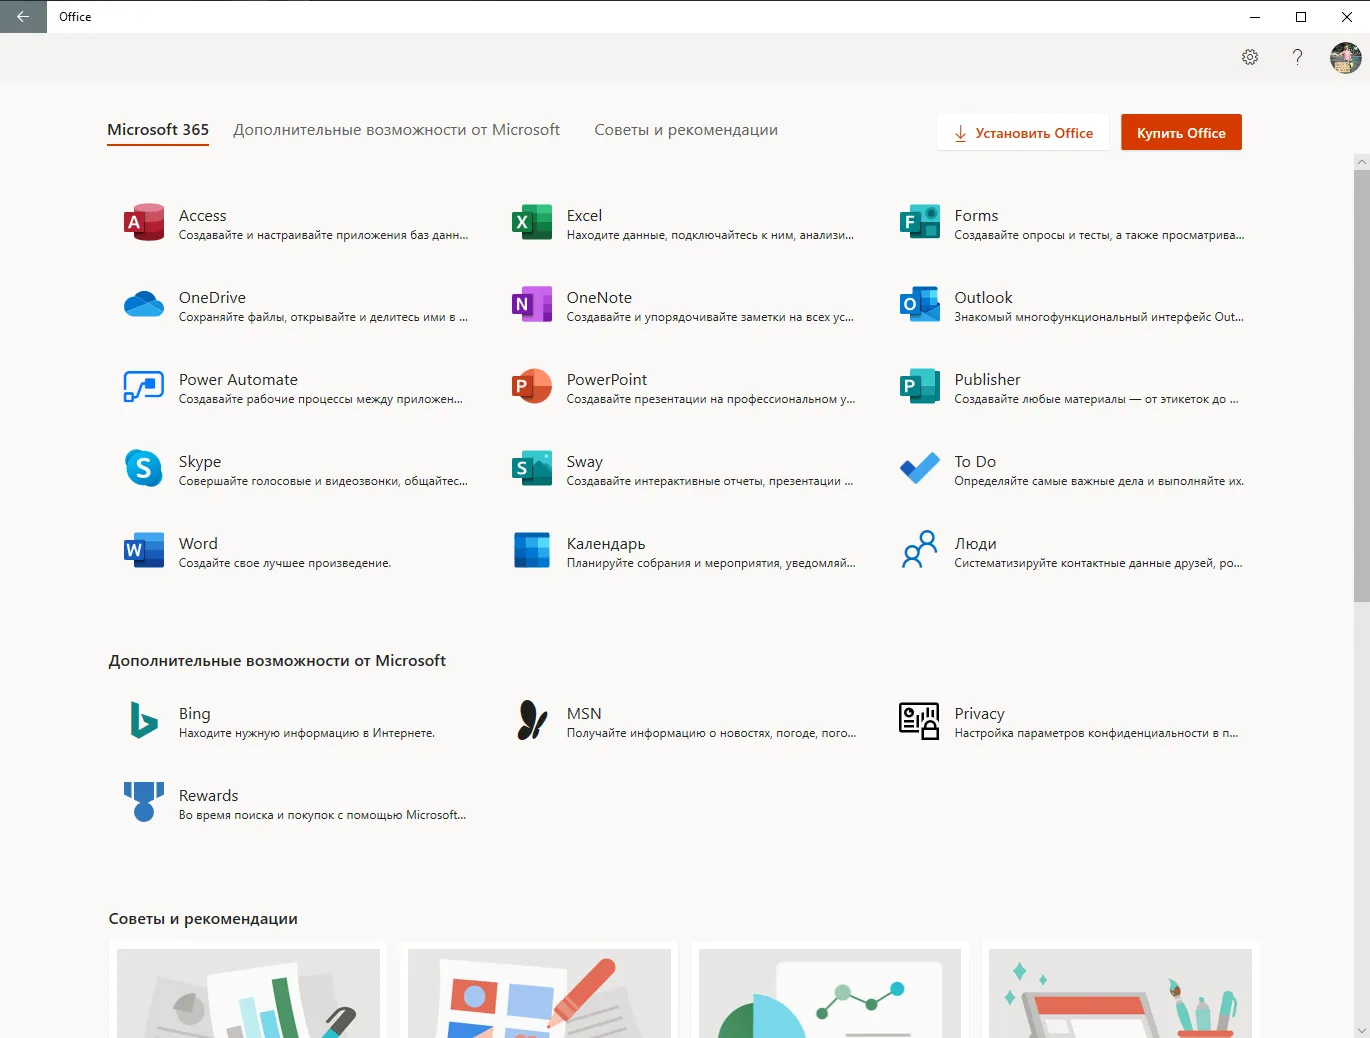Open the Календарь calendar icon
This screenshot has height=1038, width=1370.
pyautogui.click(x=532, y=550)
